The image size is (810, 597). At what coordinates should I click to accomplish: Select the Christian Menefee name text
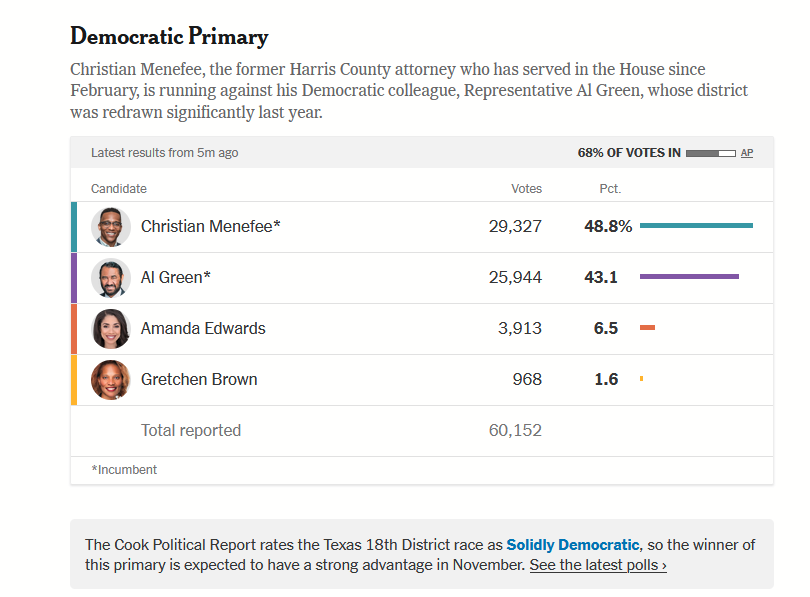(210, 227)
